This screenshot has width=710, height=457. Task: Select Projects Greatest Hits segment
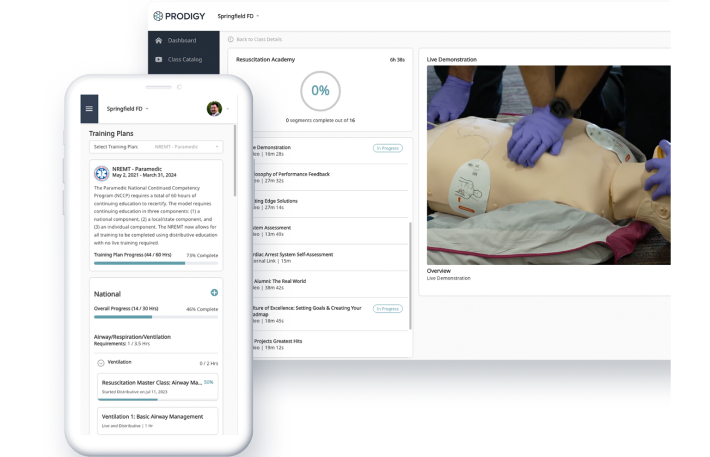[x=331, y=344]
